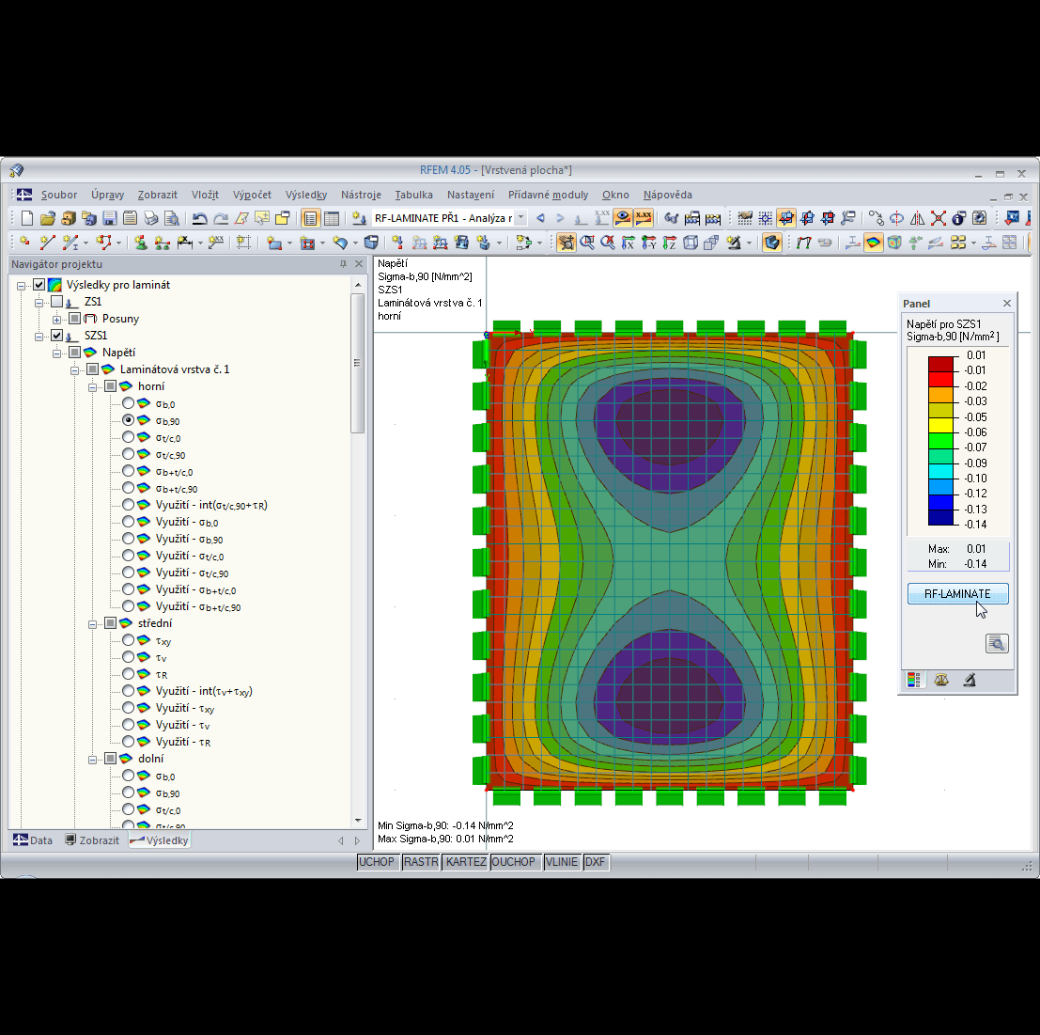Select the σb,0 radio under horní
1040x1035 pixels.
coord(128,403)
